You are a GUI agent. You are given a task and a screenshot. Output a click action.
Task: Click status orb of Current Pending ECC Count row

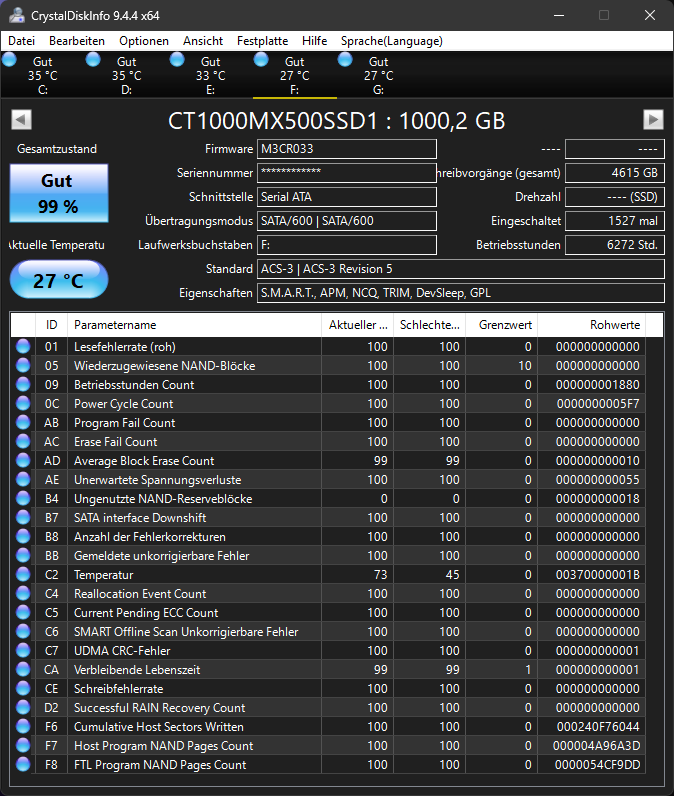[23, 612]
